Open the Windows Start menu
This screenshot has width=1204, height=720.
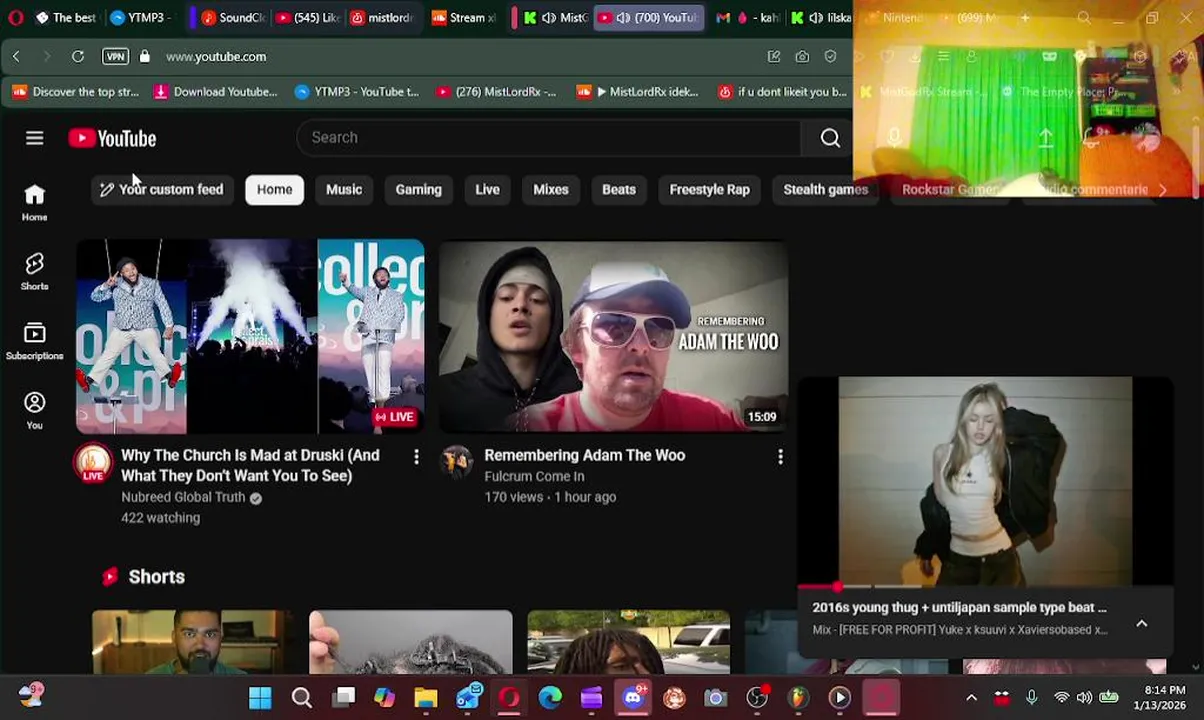pos(260,697)
